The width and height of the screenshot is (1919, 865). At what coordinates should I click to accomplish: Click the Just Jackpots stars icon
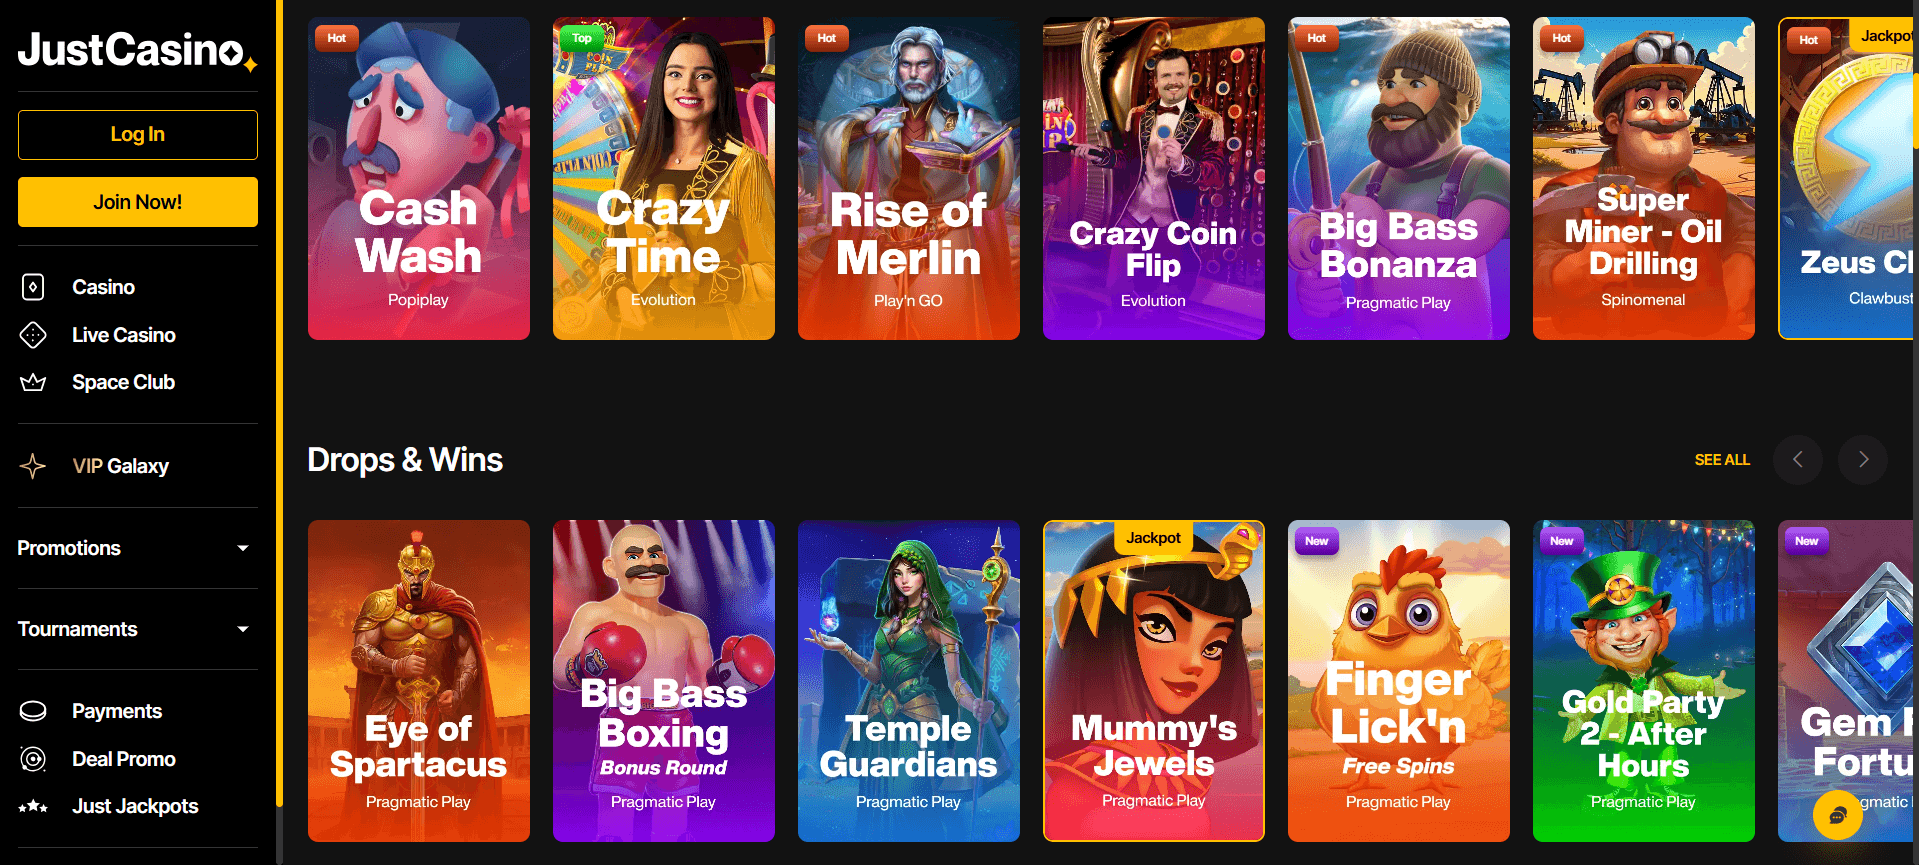coord(33,806)
